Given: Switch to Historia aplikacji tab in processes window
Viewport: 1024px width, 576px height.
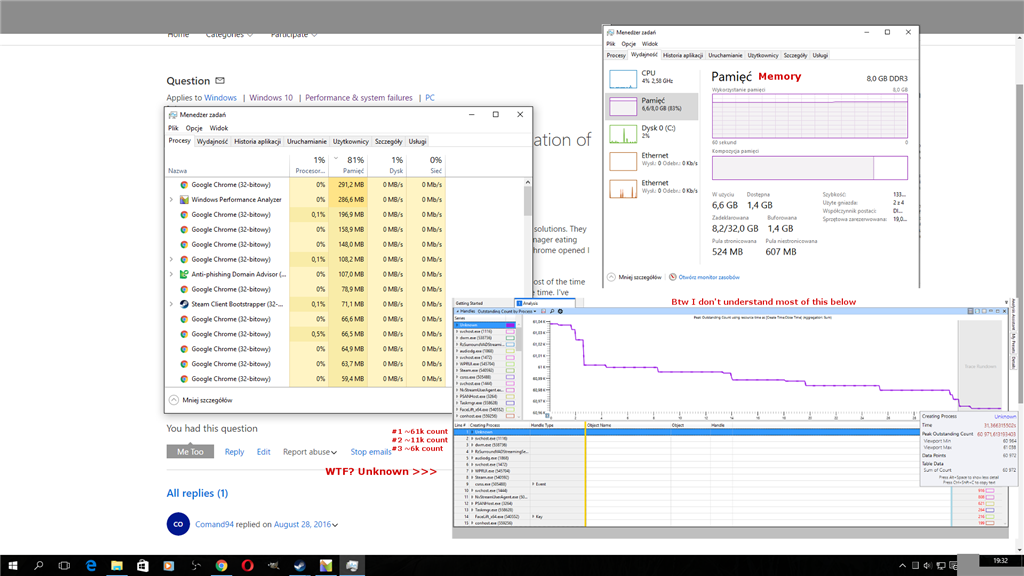Looking at the screenshot, I should (257, 142).
